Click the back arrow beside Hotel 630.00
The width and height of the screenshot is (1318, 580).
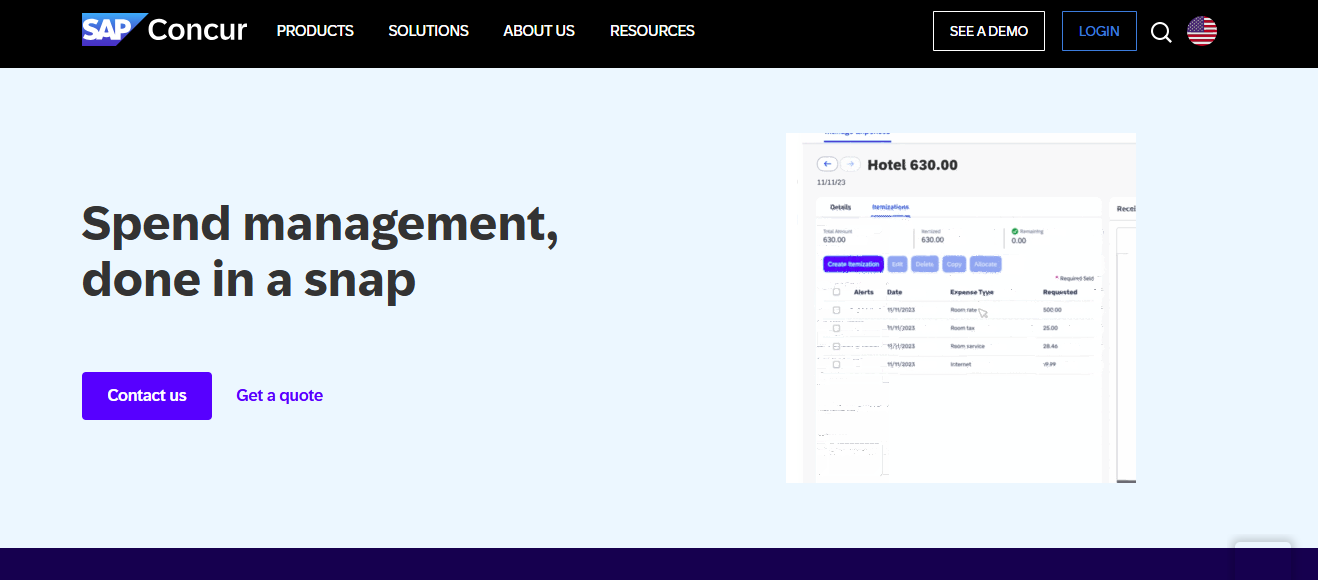[x=827, y=163]
